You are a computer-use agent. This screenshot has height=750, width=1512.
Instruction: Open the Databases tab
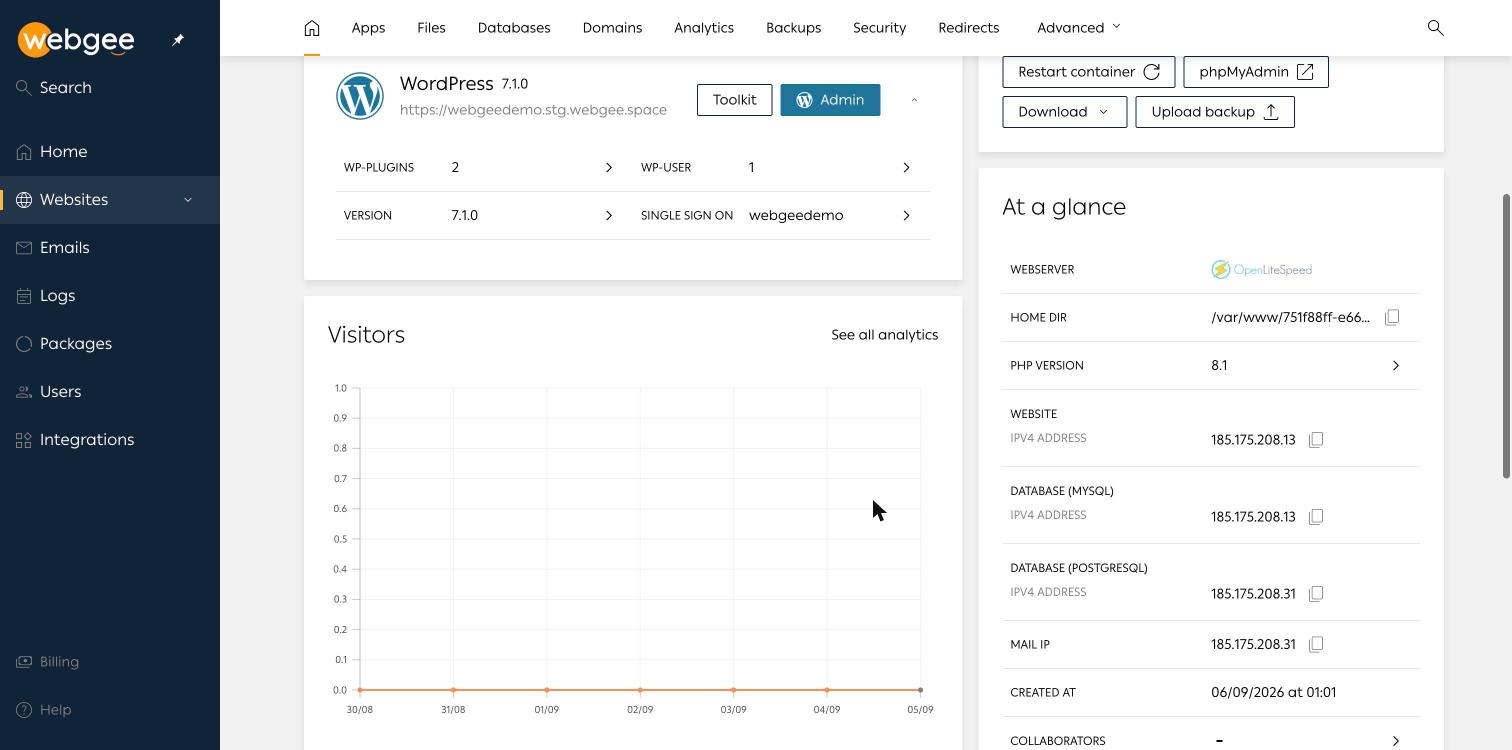coord(514,28)
